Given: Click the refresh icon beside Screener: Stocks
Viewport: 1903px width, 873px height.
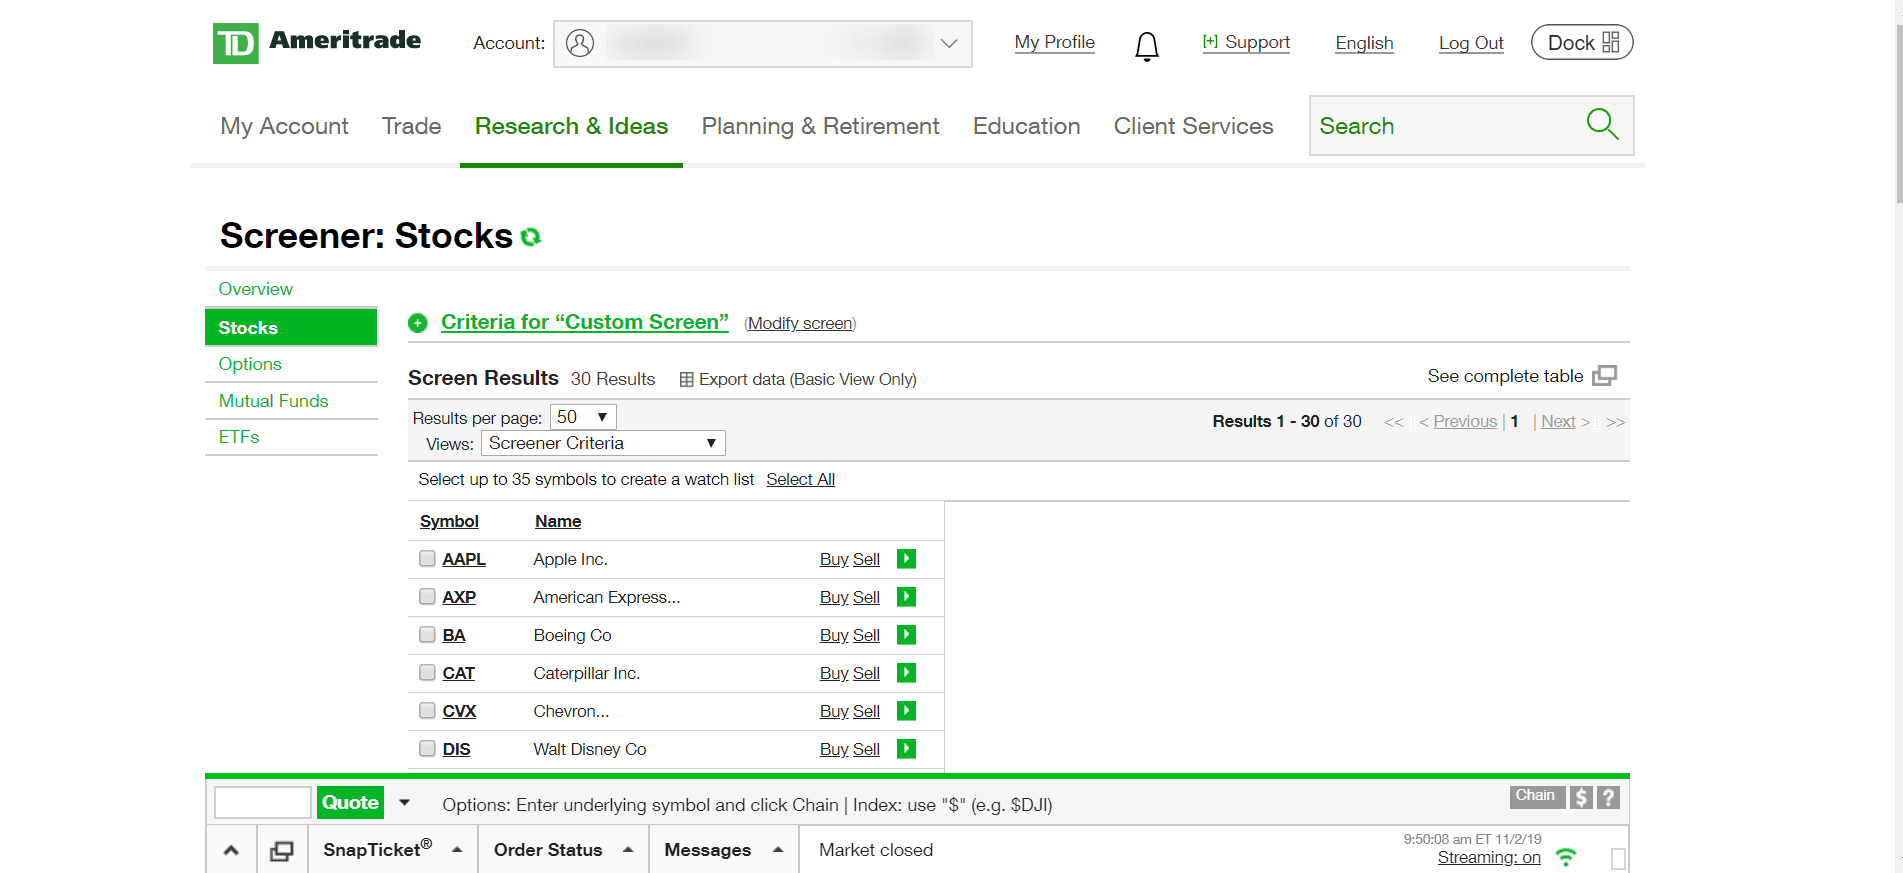Looking at the screenshot, I should point(531,236).
